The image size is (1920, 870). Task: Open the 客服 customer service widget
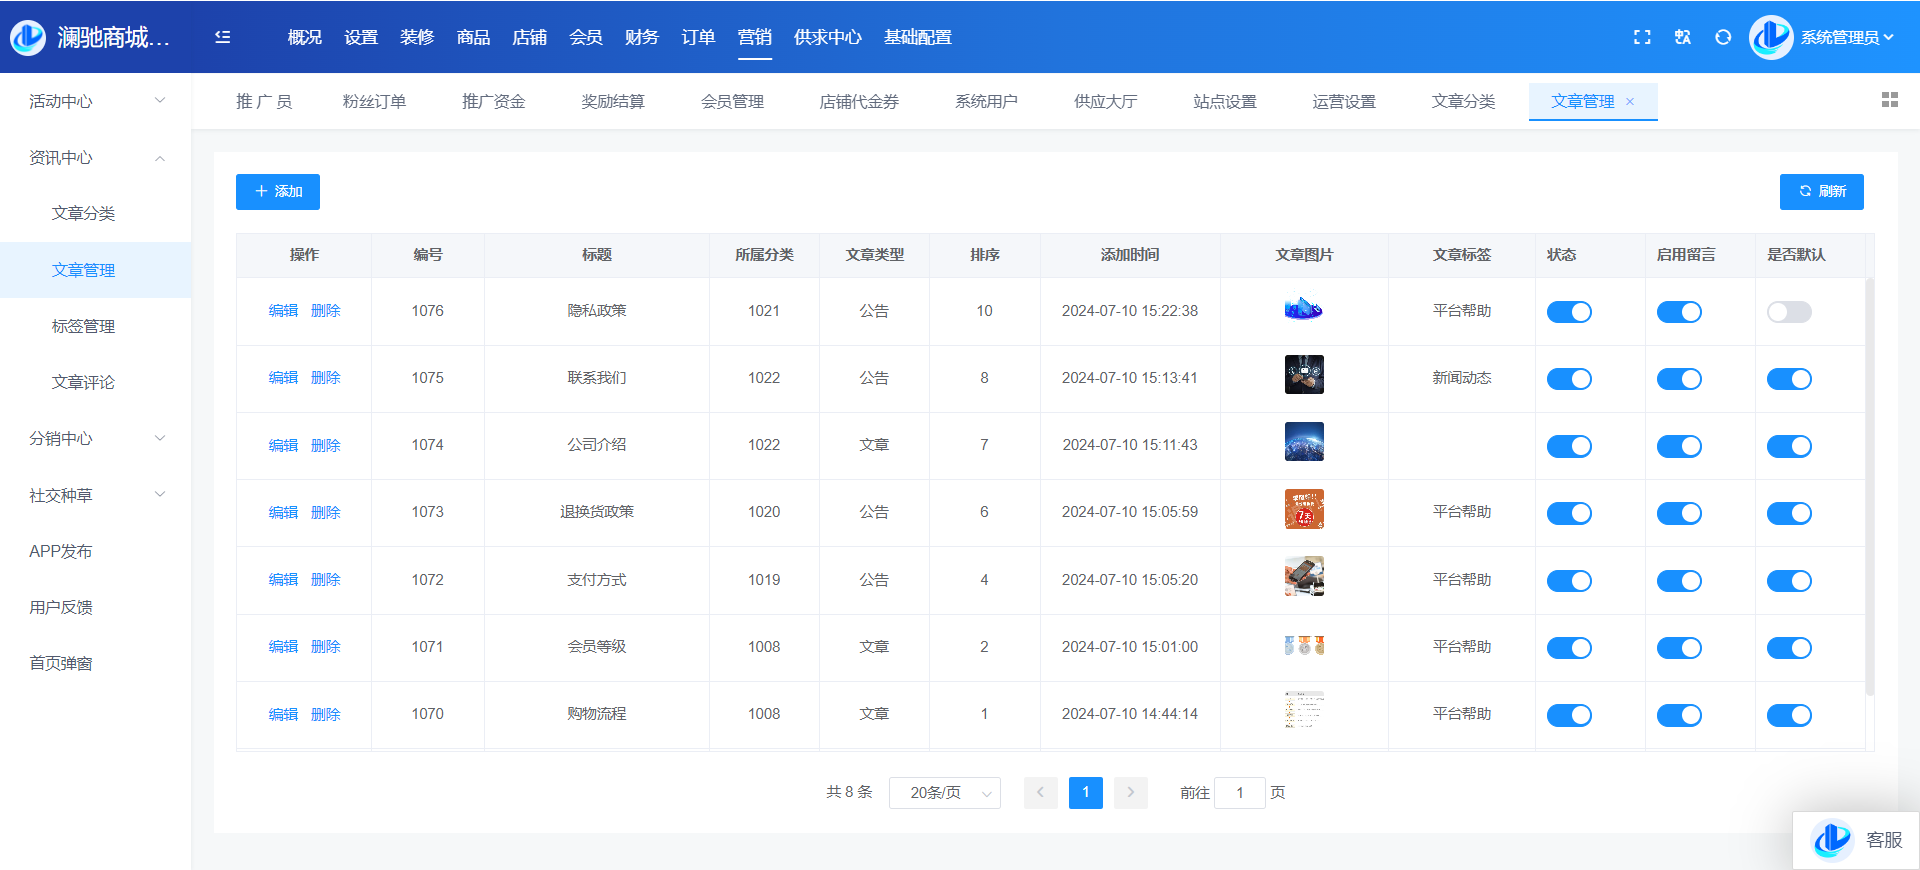tap(1857, 840)
